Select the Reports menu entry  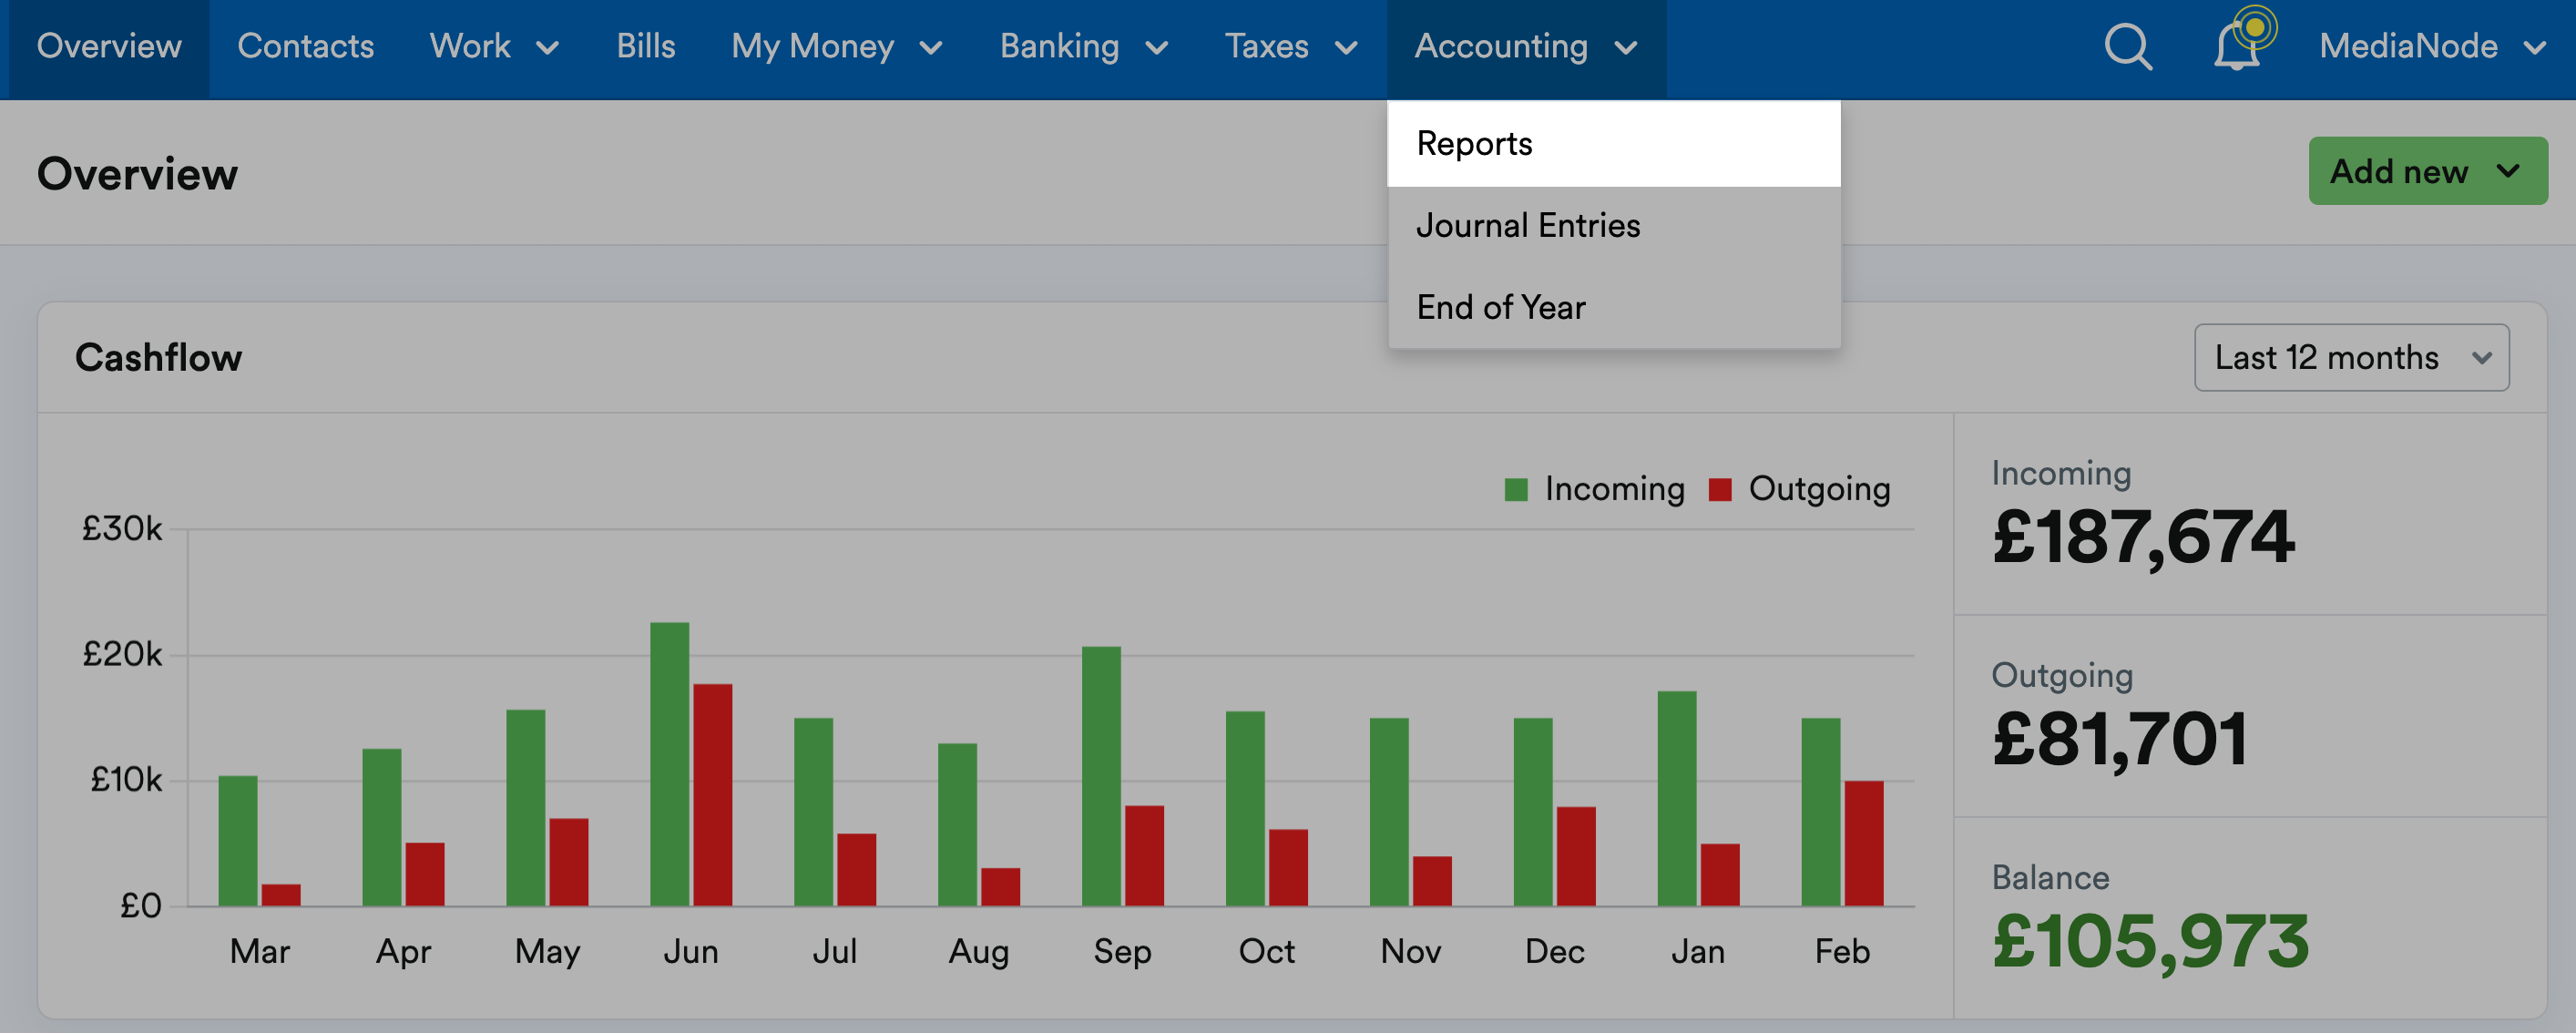pos(1474,144)
